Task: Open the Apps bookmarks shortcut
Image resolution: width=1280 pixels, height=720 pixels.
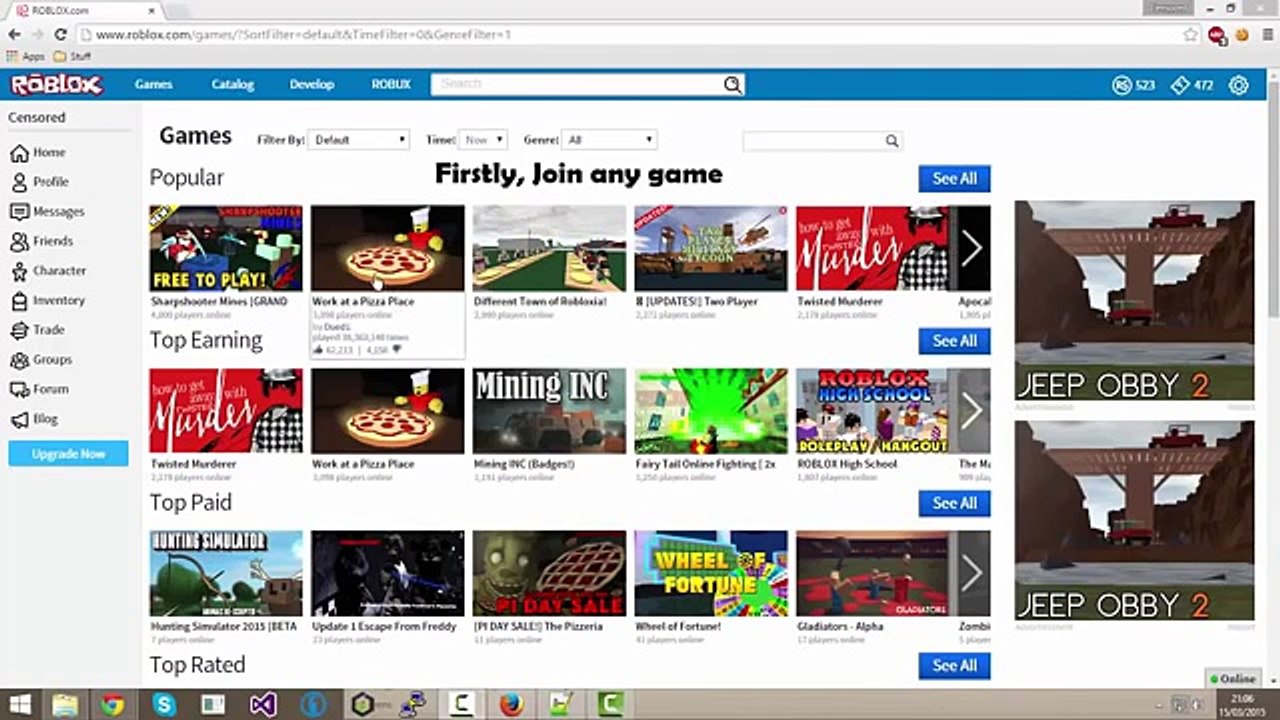Action: [x=26, y=57]
